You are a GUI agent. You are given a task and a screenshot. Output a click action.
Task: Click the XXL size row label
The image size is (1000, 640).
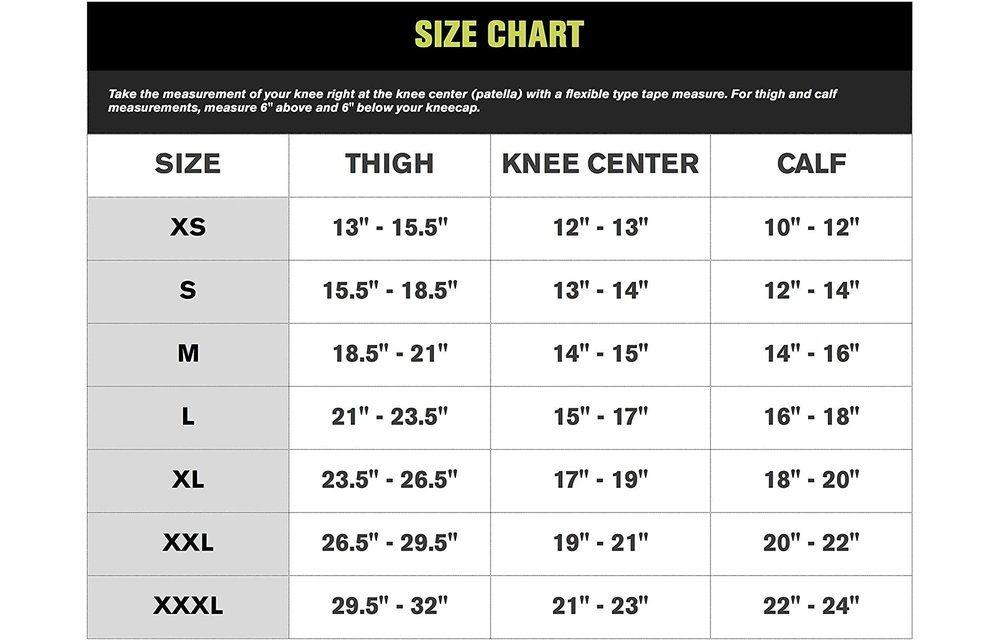click(188, 542)
